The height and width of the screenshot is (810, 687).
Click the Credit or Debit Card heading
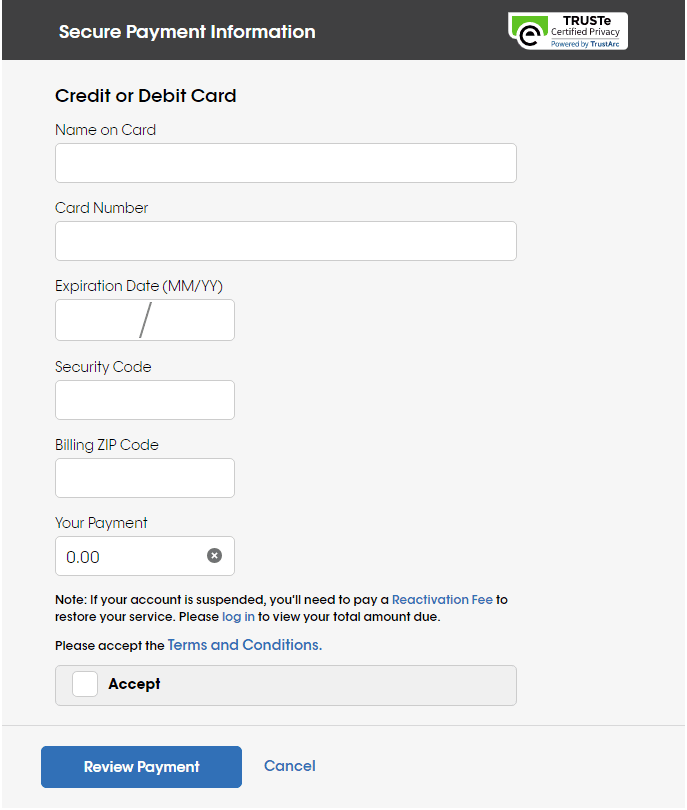[x=145, y=95]
